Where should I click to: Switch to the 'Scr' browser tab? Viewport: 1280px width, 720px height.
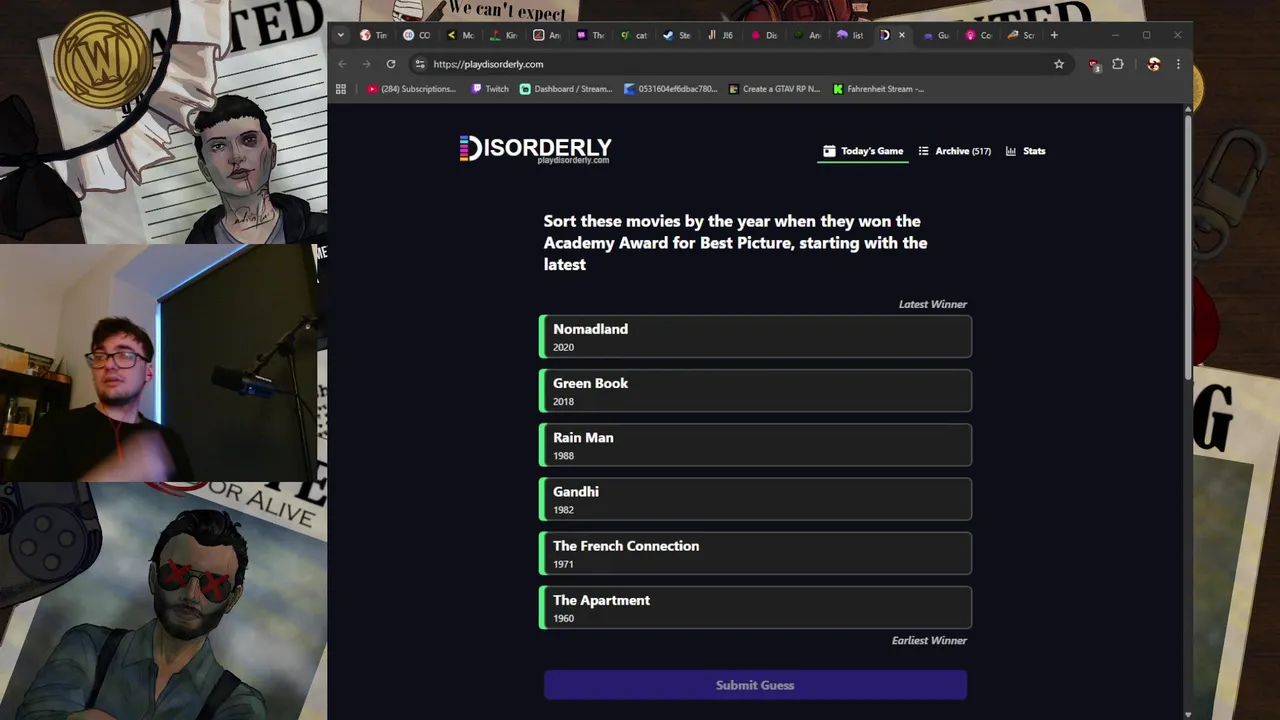1022,35
